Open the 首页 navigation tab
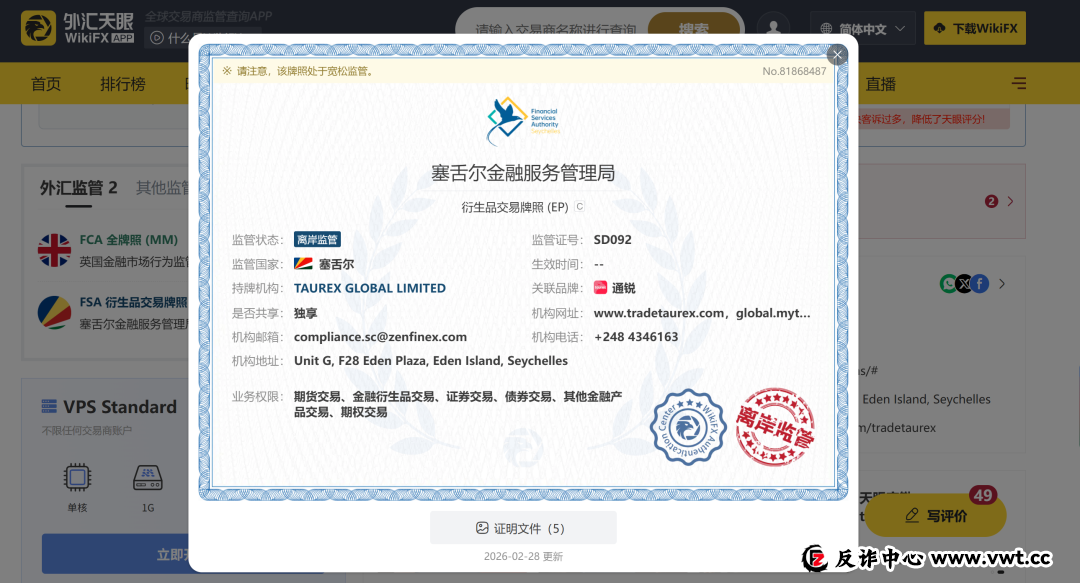The image size is (1080, 583). [46, 84]
